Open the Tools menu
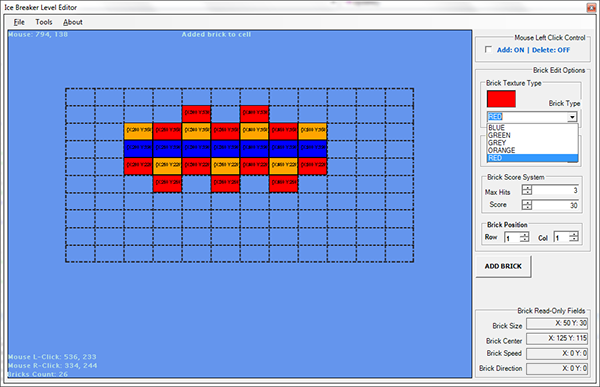This screenshot has height=387, width=600. tap(44, 22)
